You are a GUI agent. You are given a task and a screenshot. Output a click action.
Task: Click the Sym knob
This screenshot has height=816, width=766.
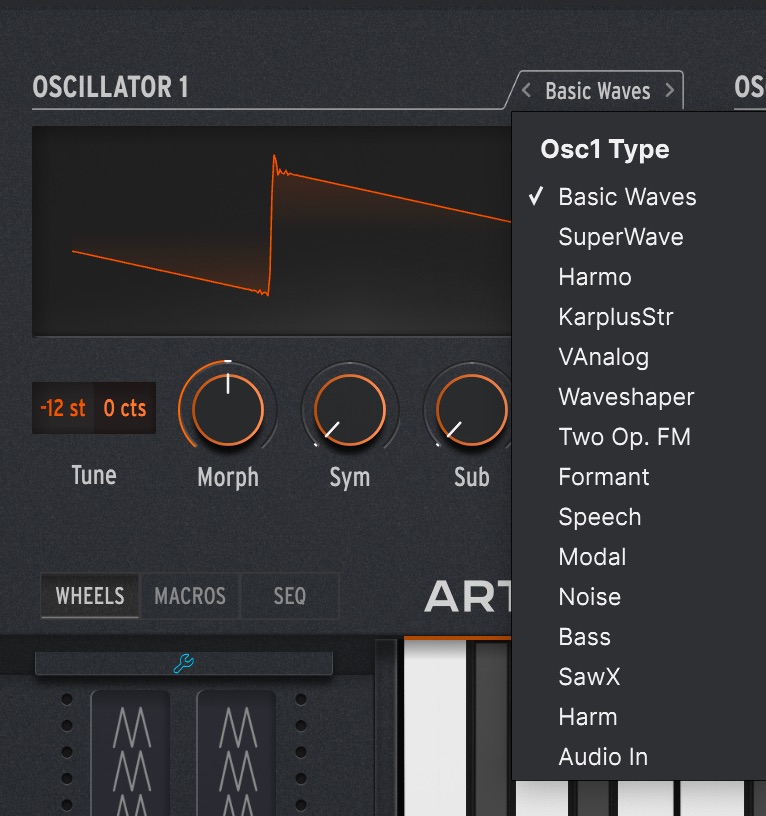point(349,409)
